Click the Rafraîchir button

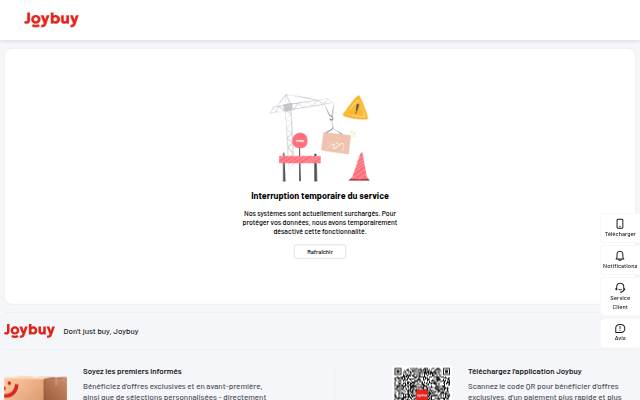[x=320, y=252]
